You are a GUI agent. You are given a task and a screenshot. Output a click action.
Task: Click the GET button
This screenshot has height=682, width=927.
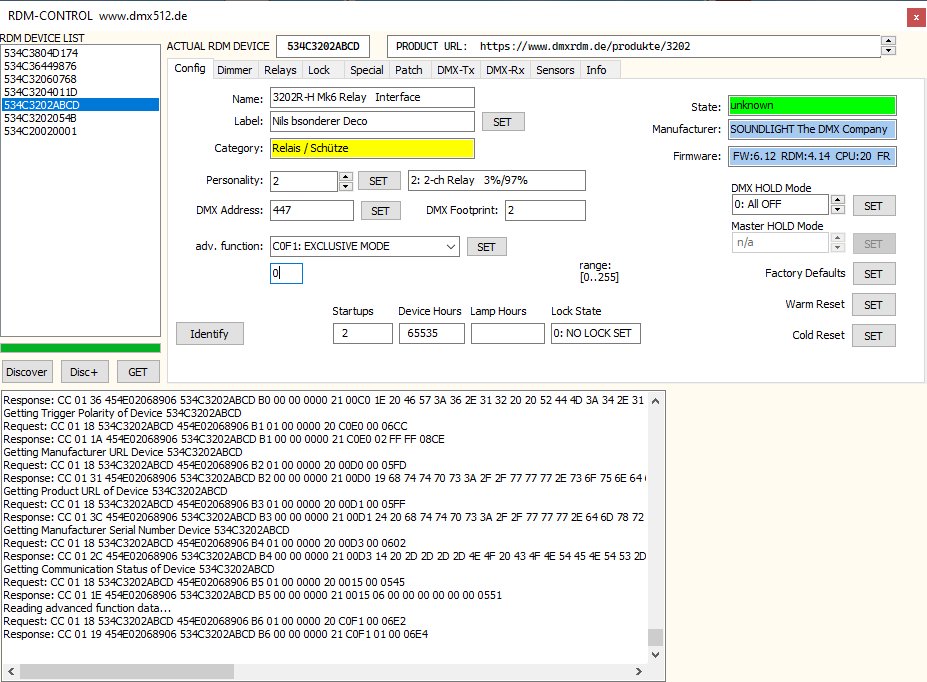tap(138, 372)
